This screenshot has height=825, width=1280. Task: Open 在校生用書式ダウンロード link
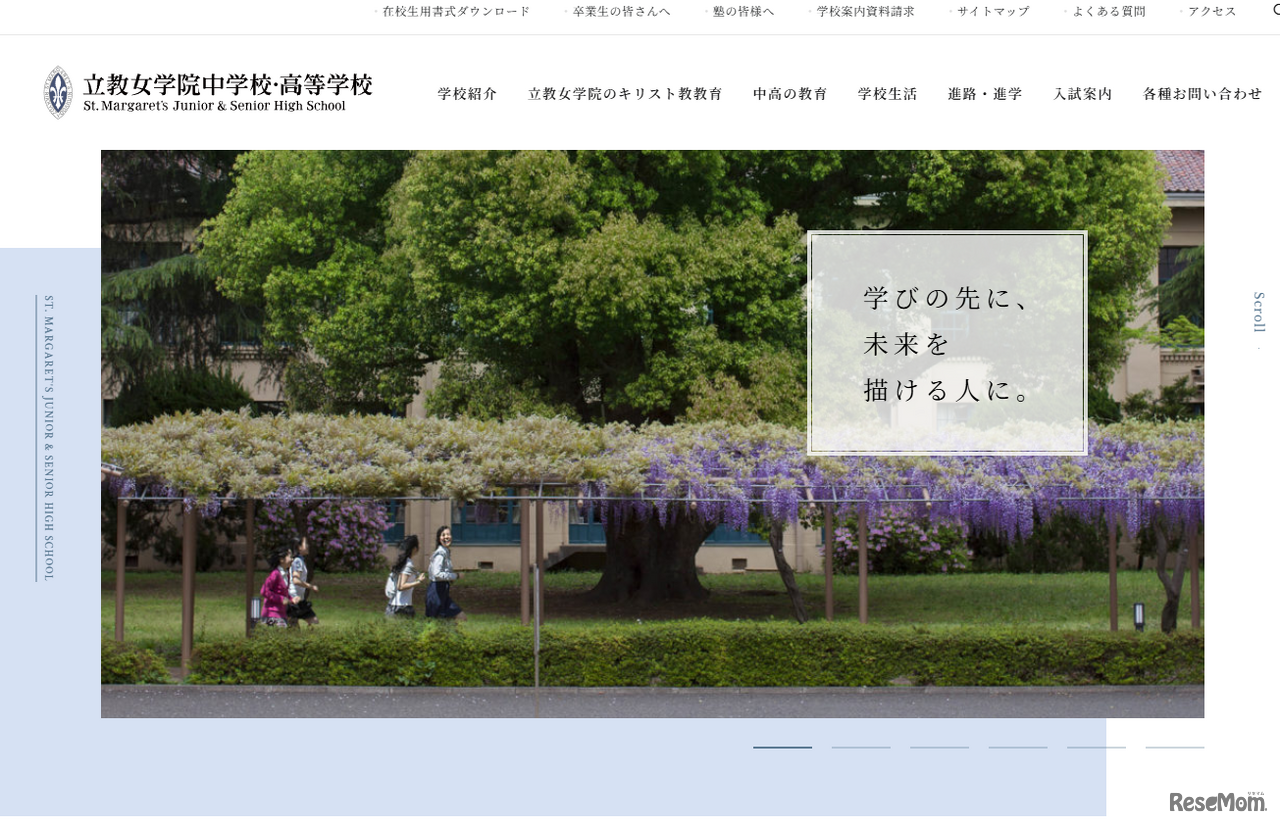(x=456, y=12)
